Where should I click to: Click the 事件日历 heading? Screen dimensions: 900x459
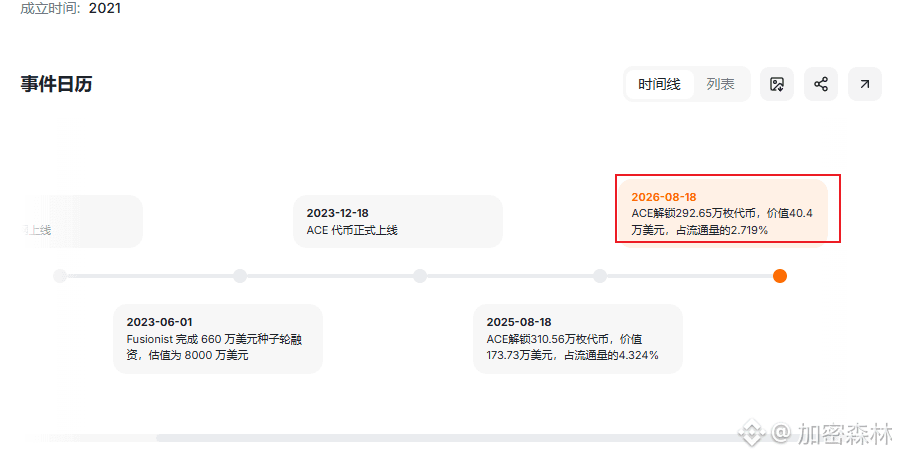click(56, 84)
